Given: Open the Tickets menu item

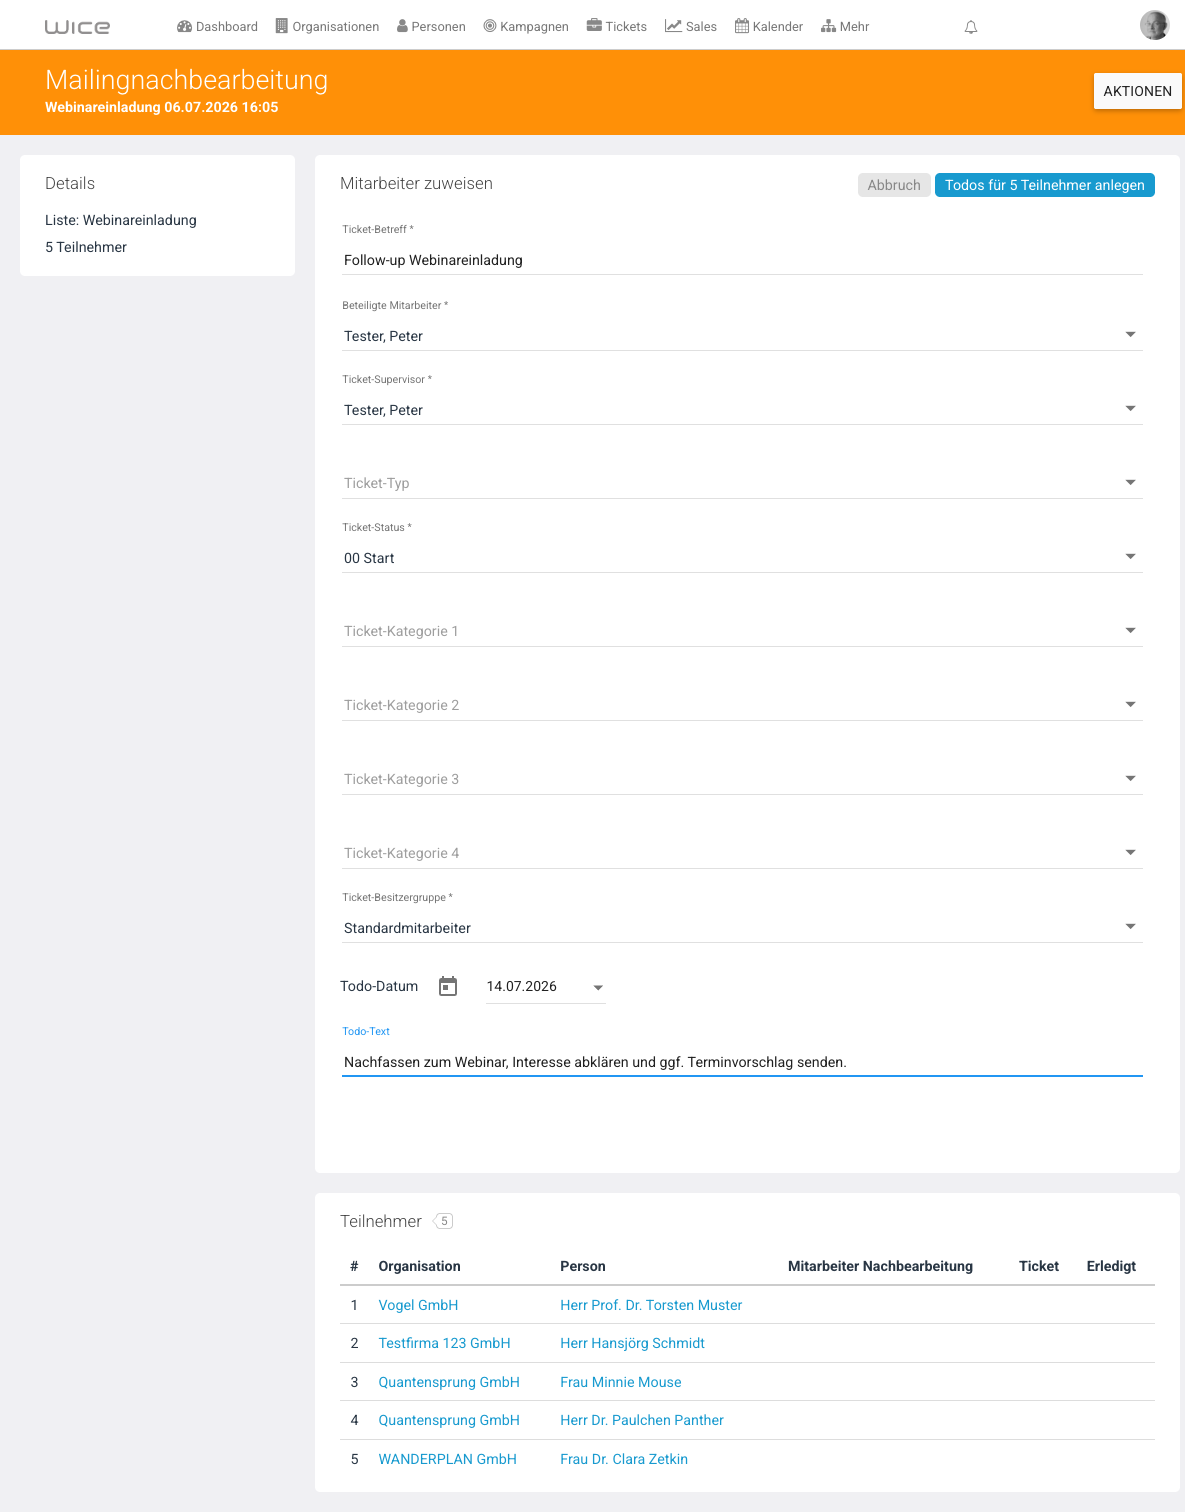Looking at the screenshot, I should [617, 26].
